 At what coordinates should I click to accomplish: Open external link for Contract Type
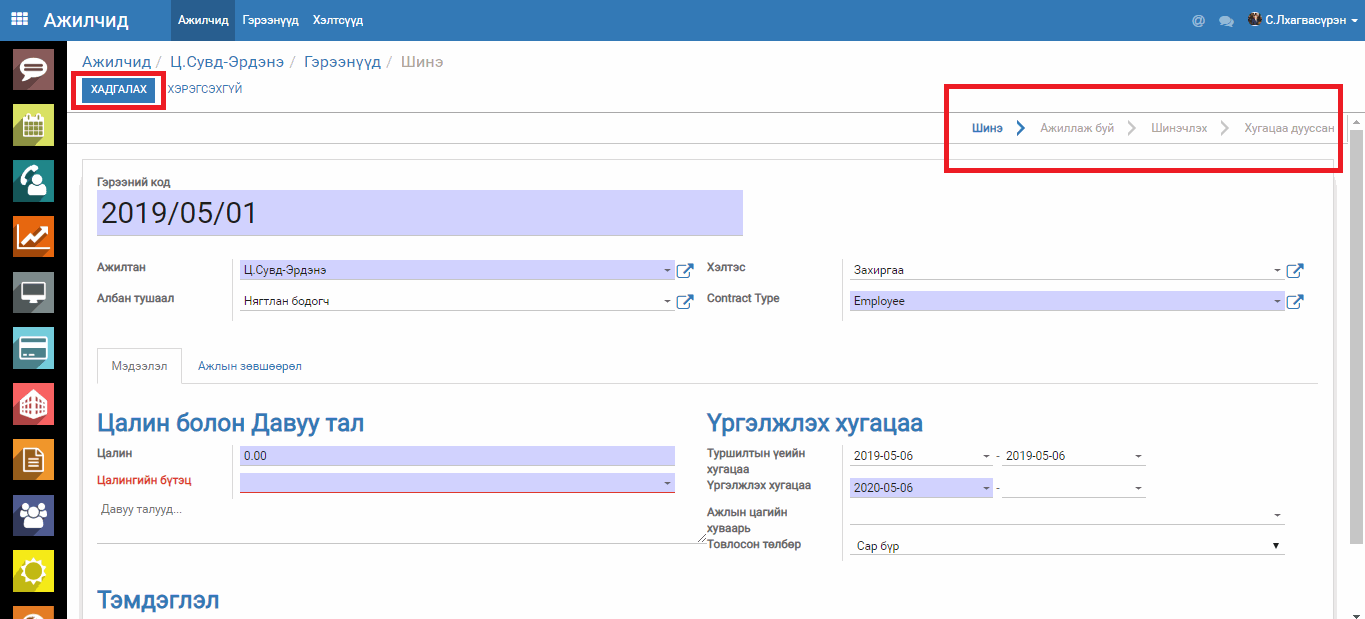[x=1294, y=301]
